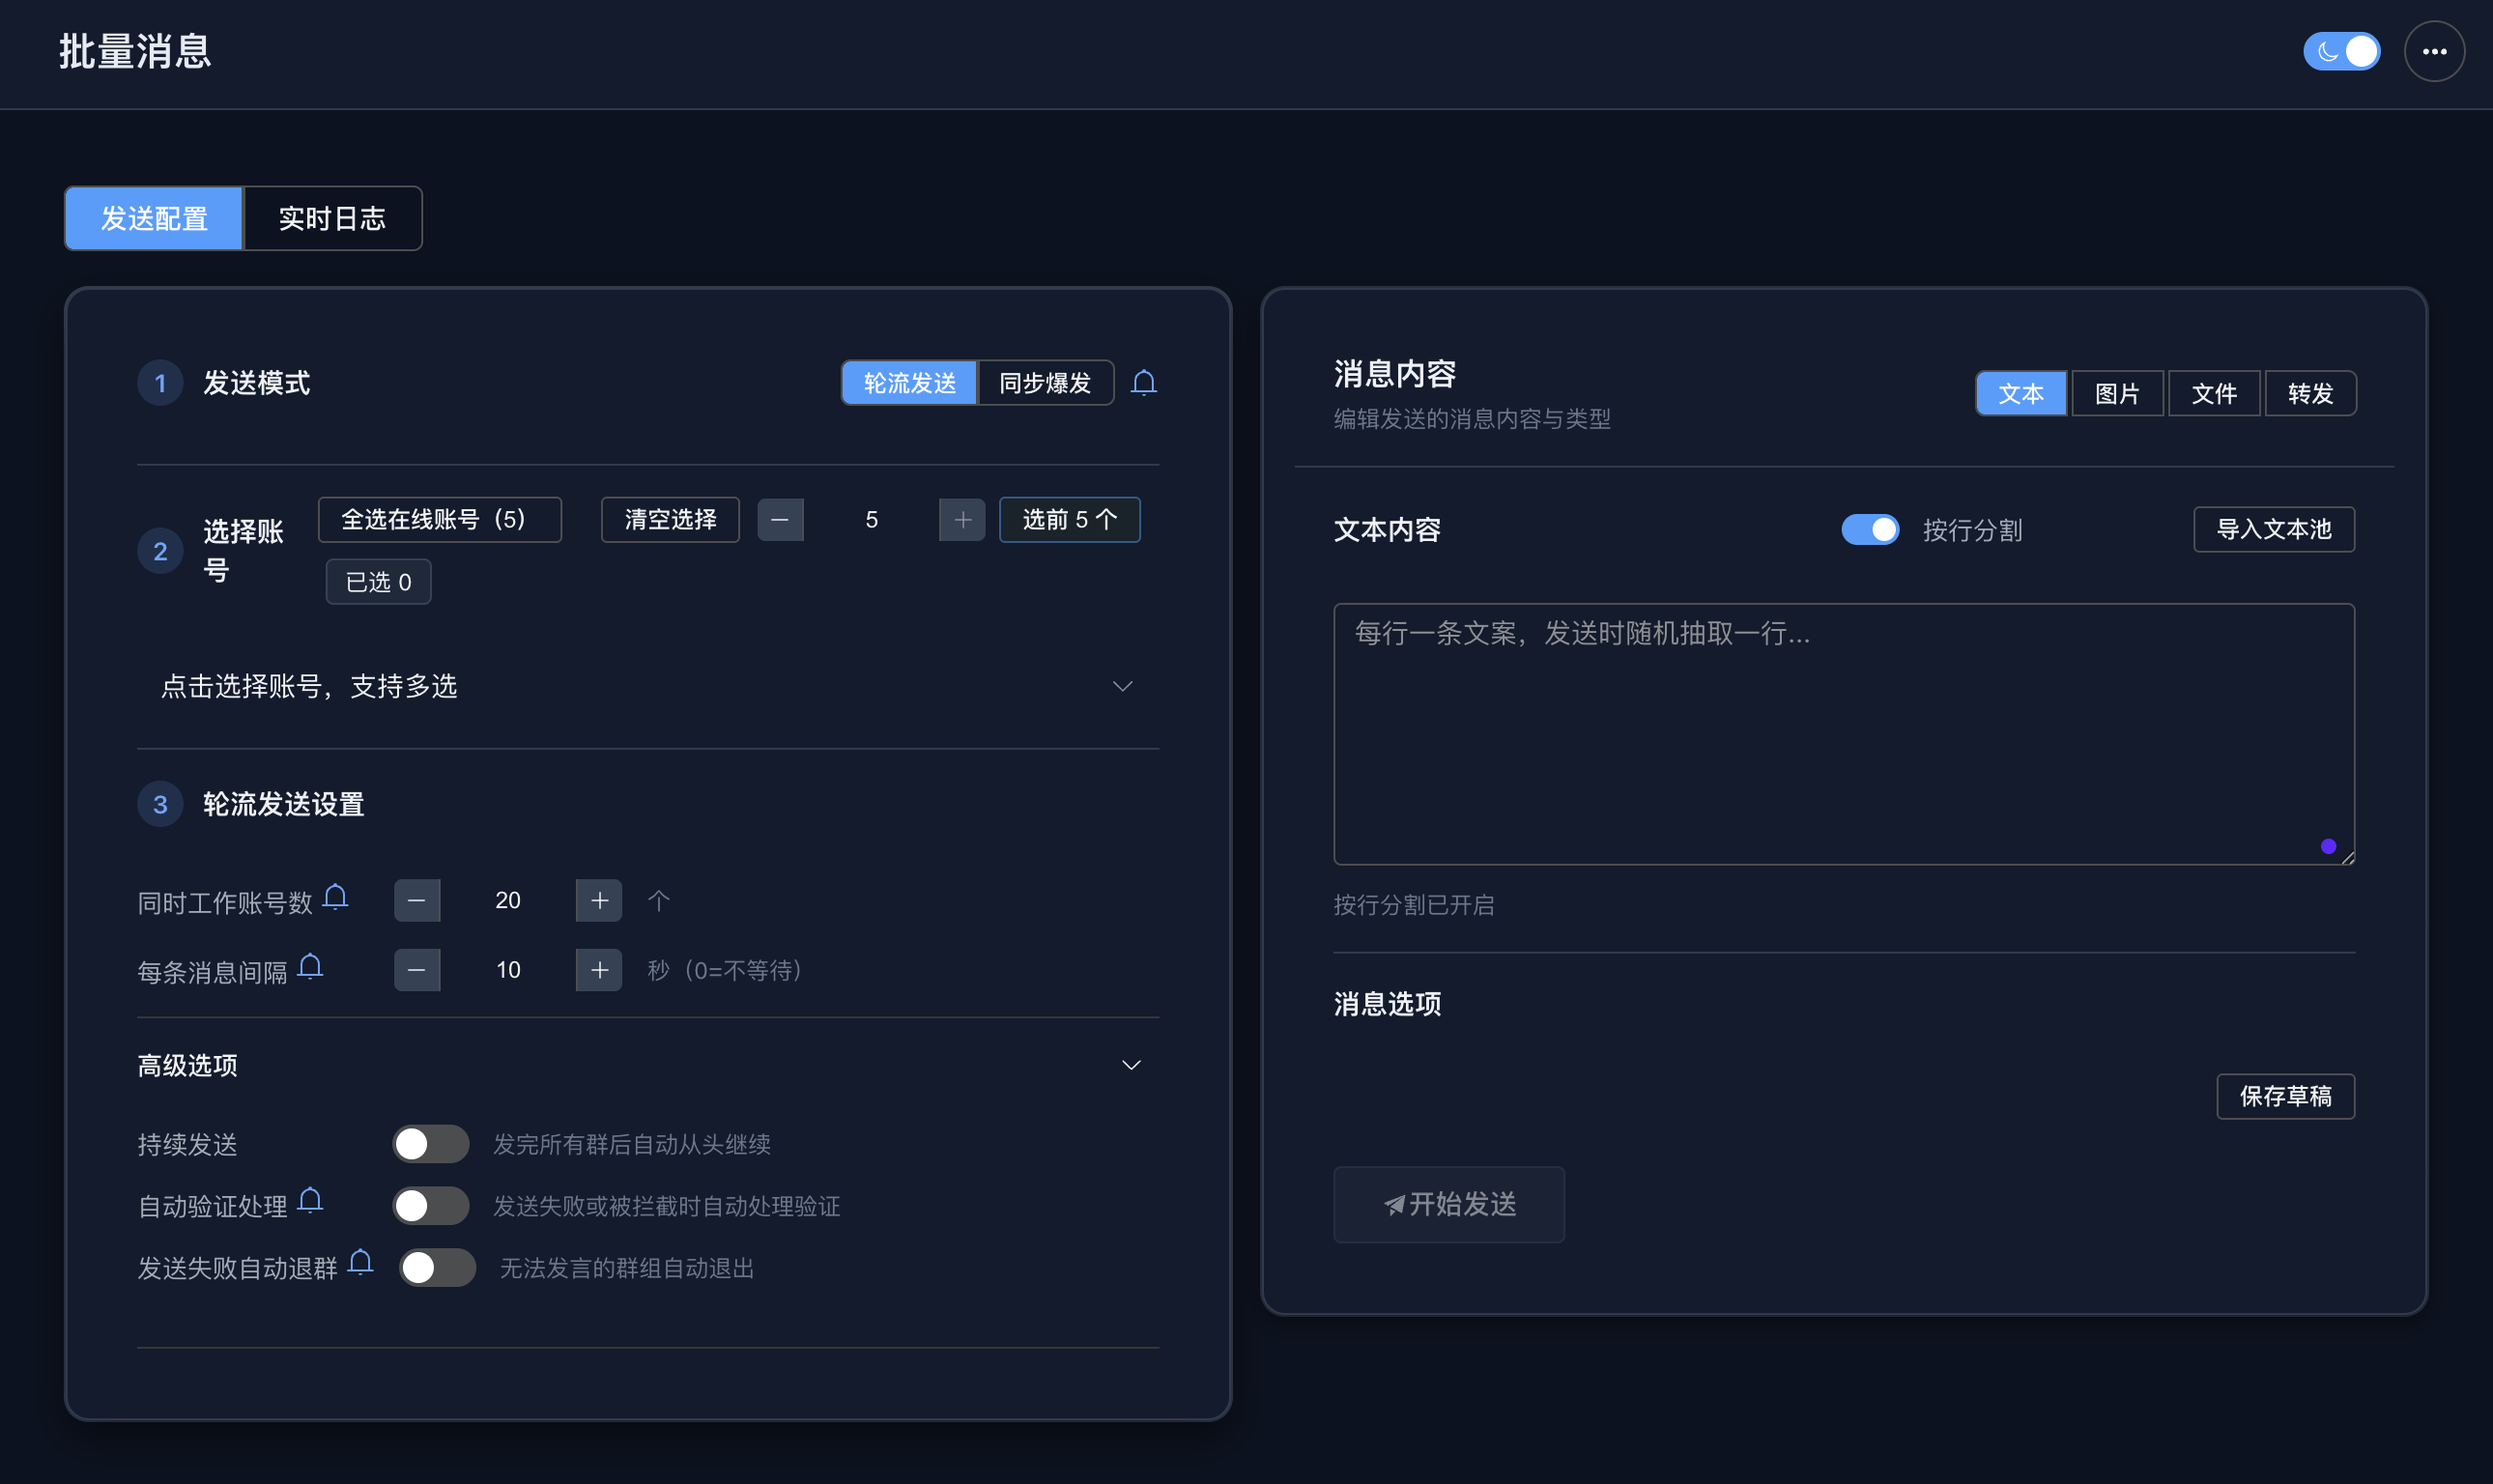This screenshot has width=2493, height=1484.
Task: Click the 保存草稿 button
Action: point(2285,1096)
